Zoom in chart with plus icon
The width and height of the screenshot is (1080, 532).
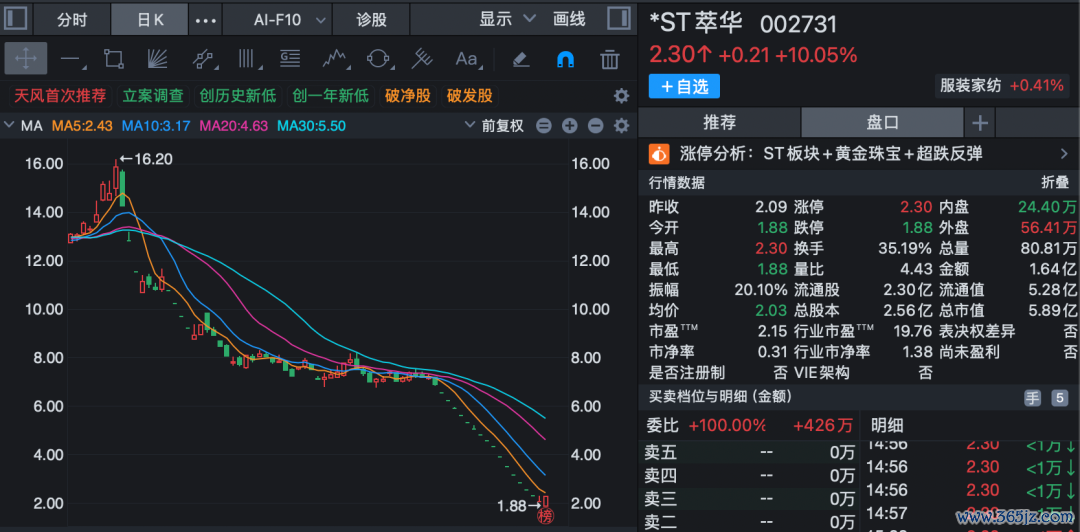click(x=569, y=126)
